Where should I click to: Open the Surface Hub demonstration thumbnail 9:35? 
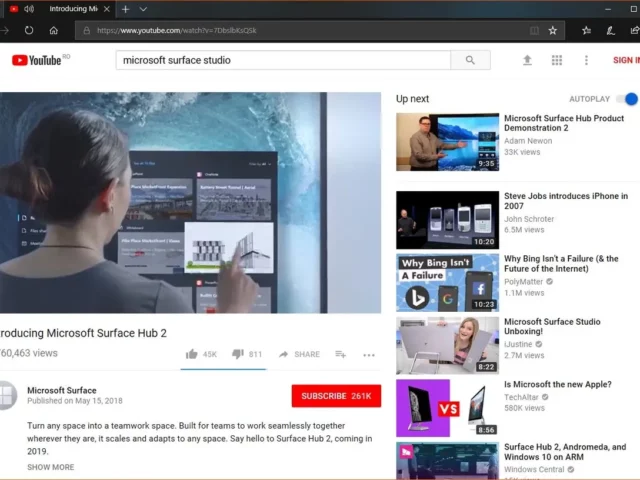pos(447,142)
